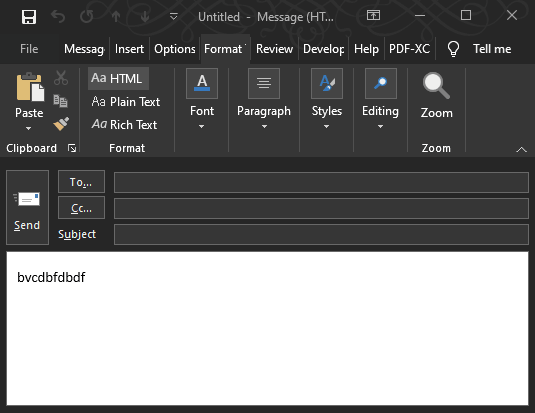Click the Copy icon in Clipboard group

(x=61, y=101)
